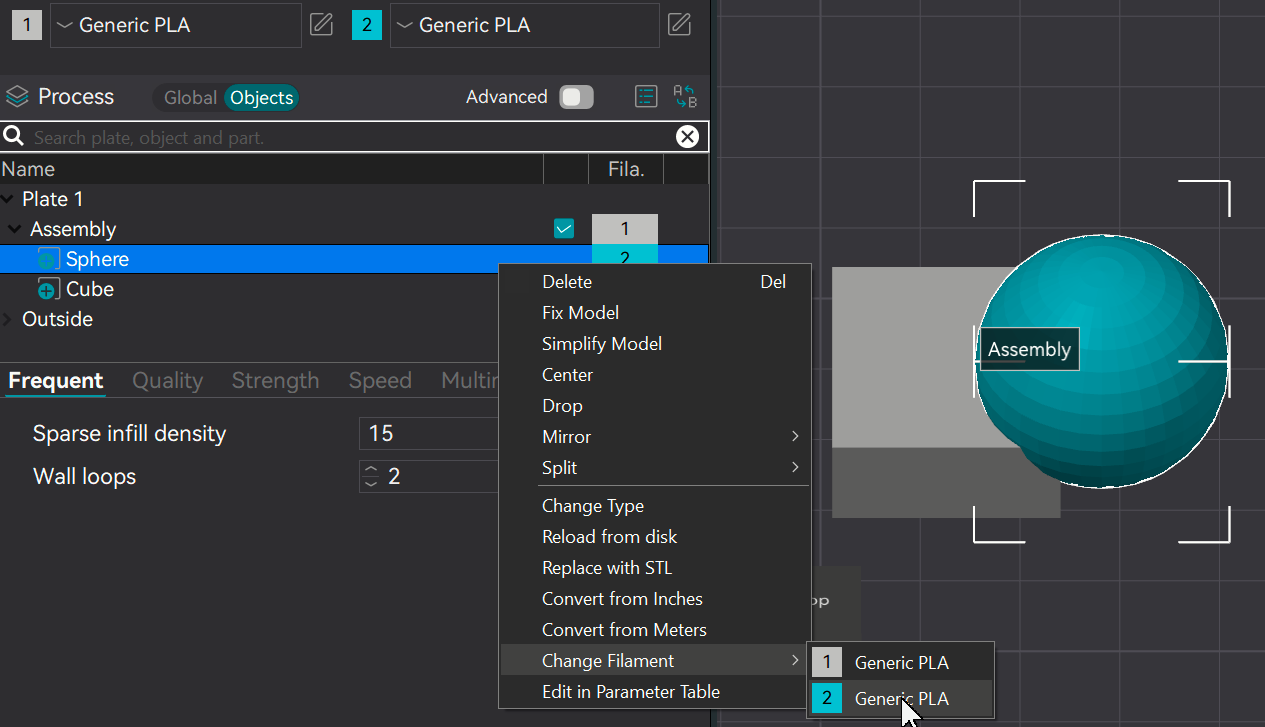The image size is (1265, 727).
Task: Select the Objects process scope
Action: pyautogui.click(x=262, y=97)
